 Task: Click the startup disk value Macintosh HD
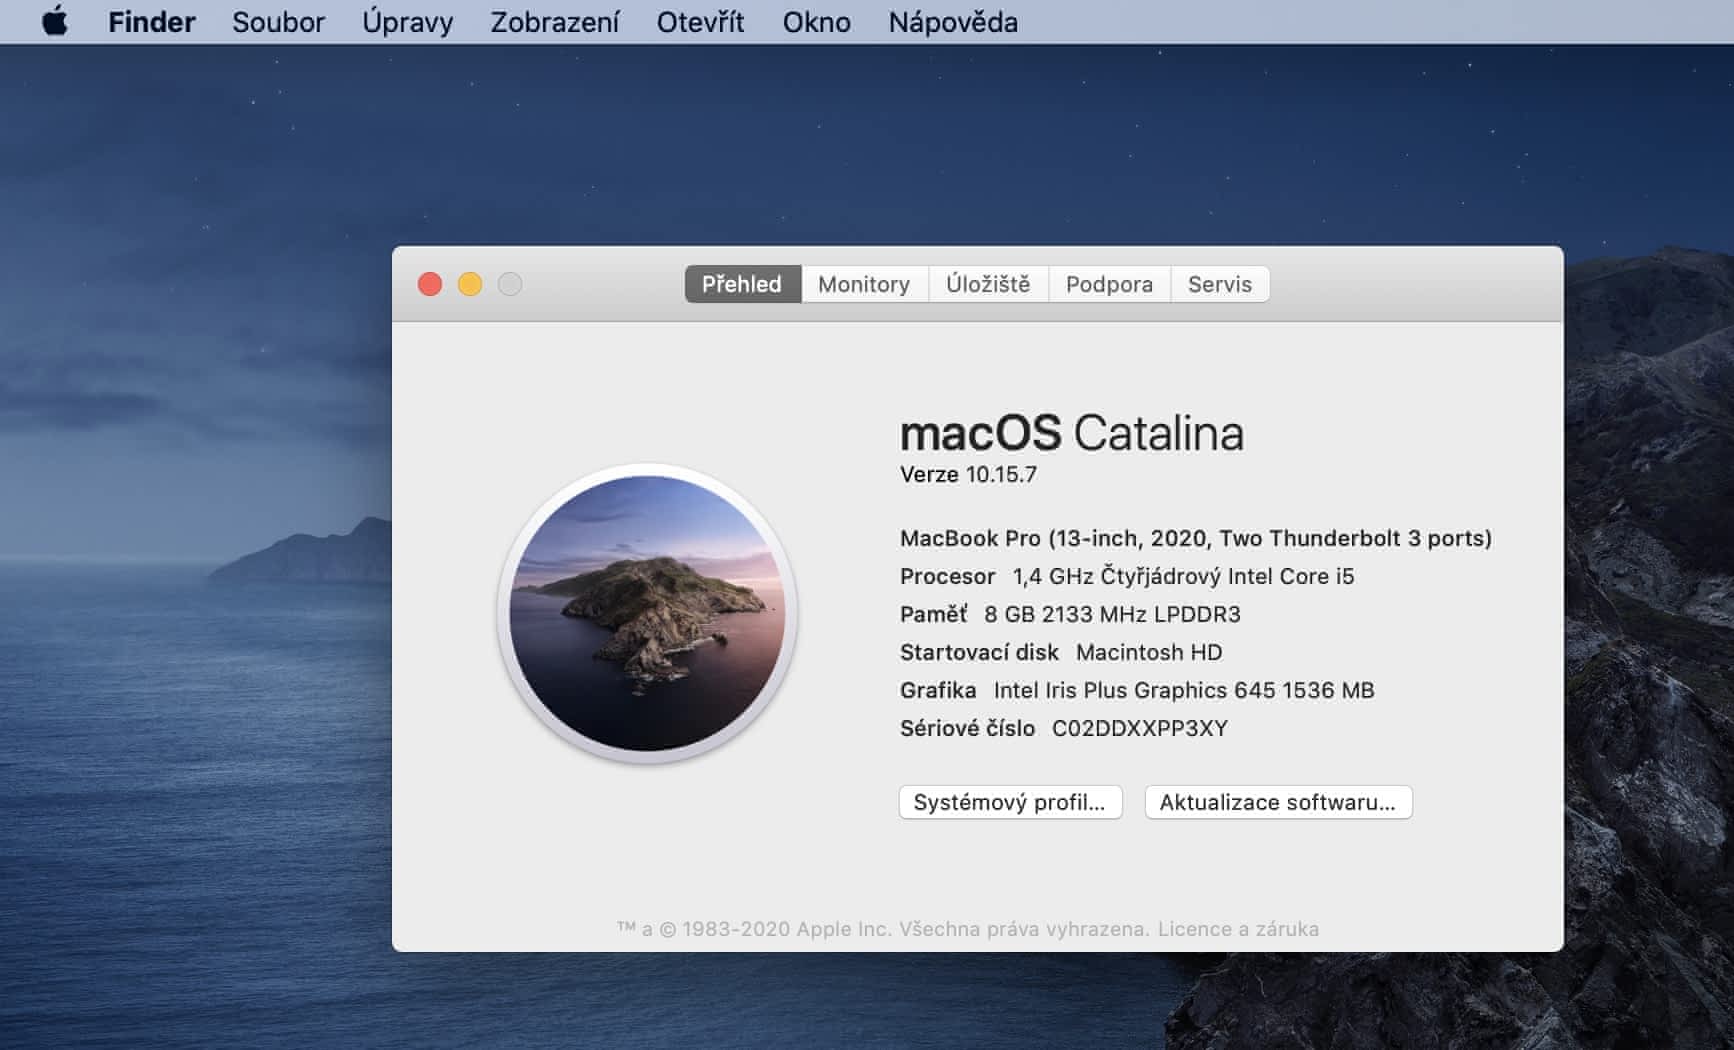coord(1149,652)
